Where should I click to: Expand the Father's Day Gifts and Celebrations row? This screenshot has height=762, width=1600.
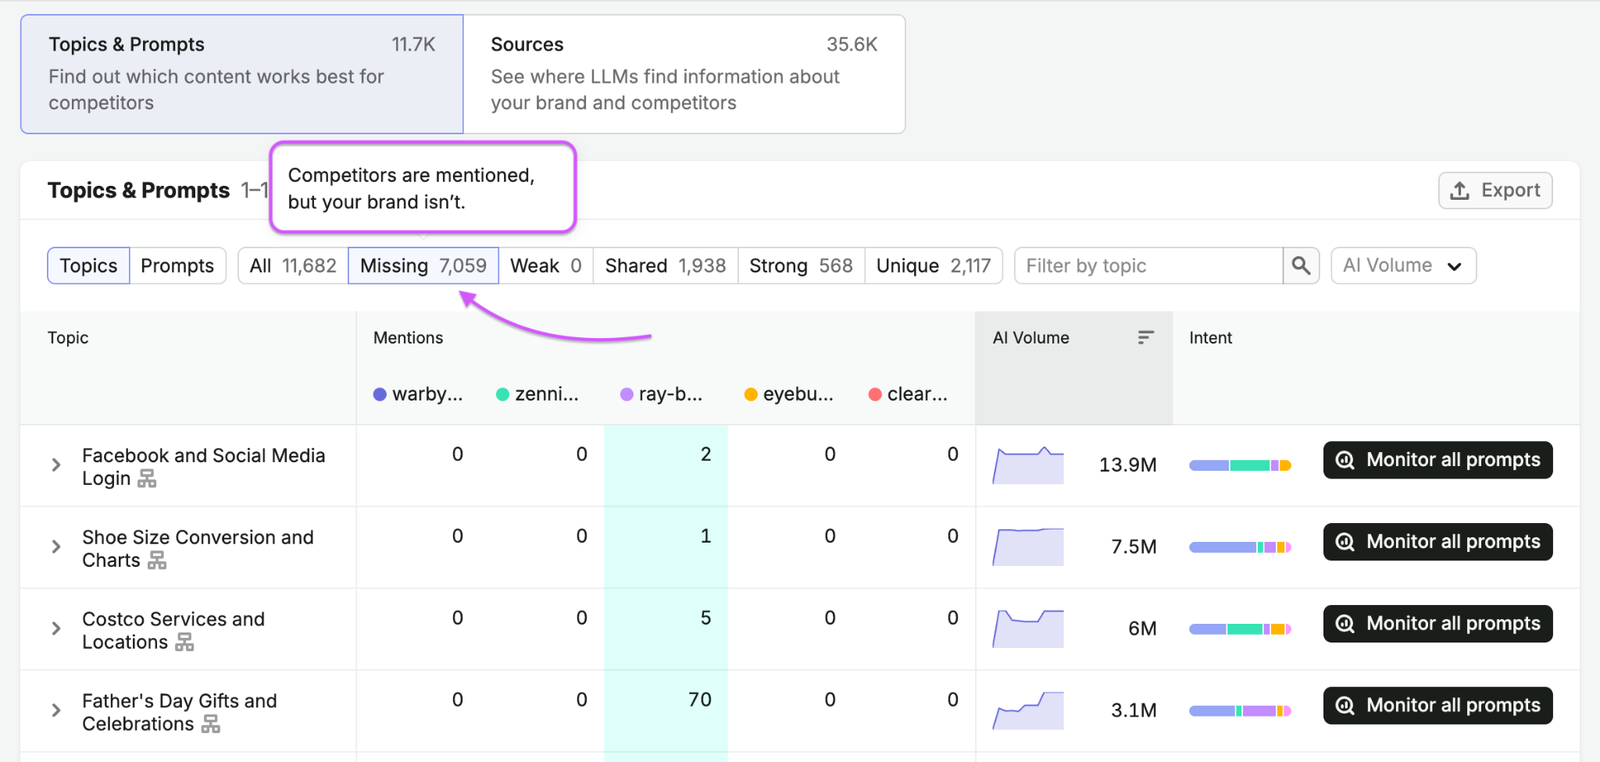tap(56, 711)
